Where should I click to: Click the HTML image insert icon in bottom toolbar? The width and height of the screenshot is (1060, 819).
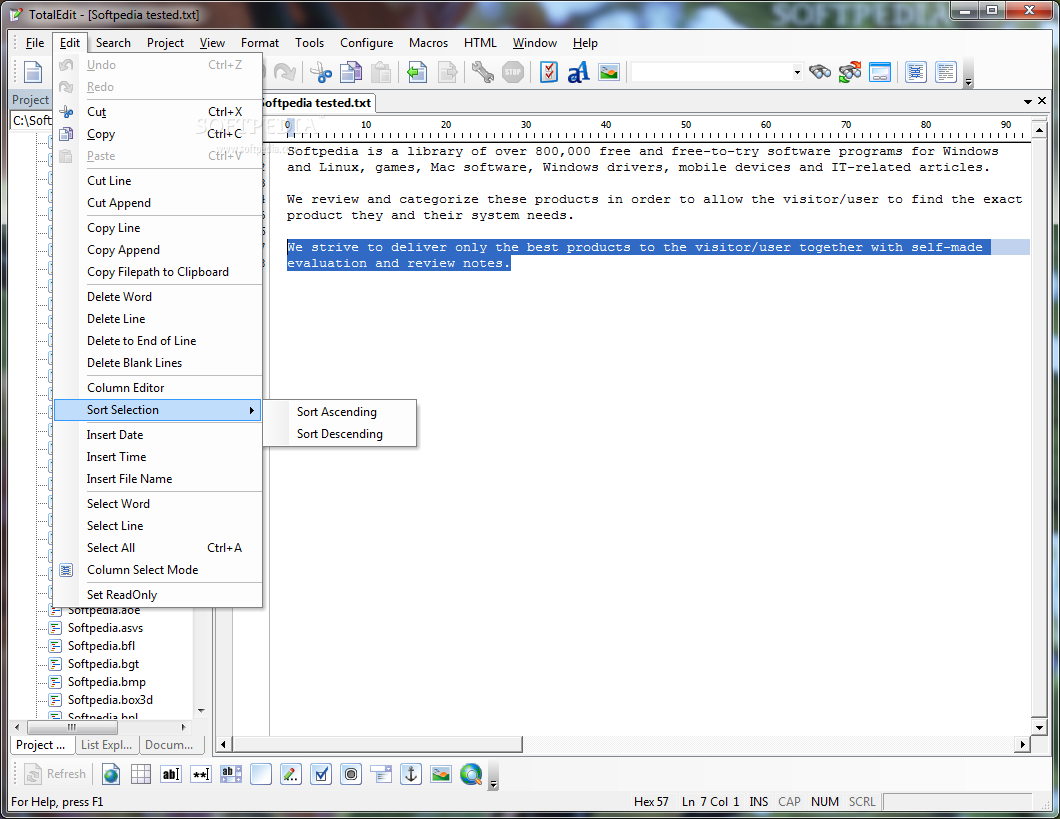point(441,774)
